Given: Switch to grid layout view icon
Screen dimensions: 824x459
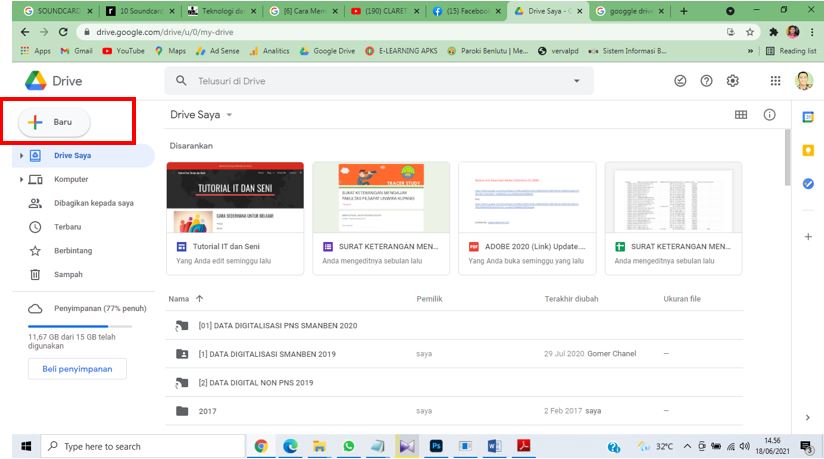Looking at the screenshot, I should [x=741, y=115].
